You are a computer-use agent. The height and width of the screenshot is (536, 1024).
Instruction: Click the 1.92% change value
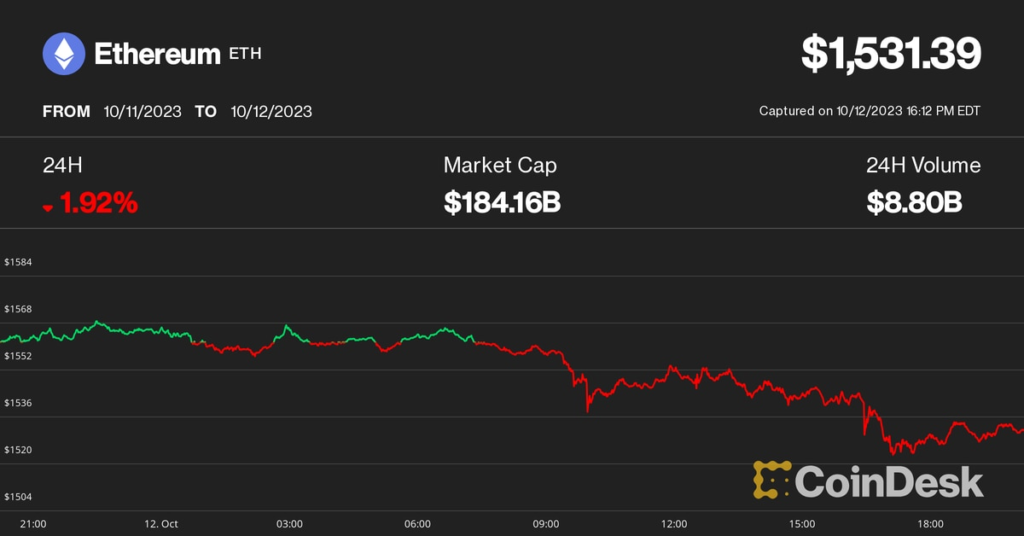tap(98, 204)
